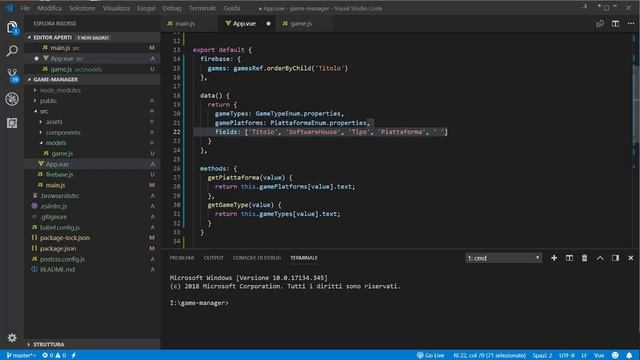The image size is (640, 360).
Task: Open the Extensions view in activity bar
Action: pos(12,123)
